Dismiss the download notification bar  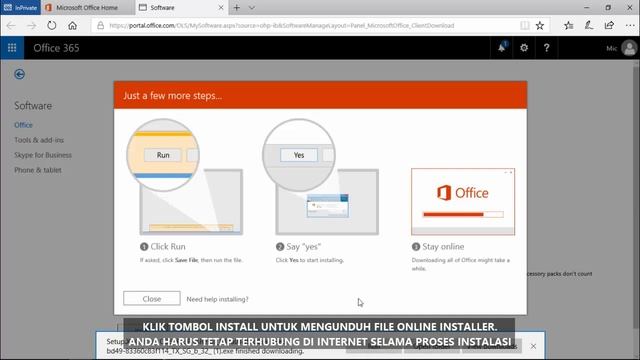[533, 346]
